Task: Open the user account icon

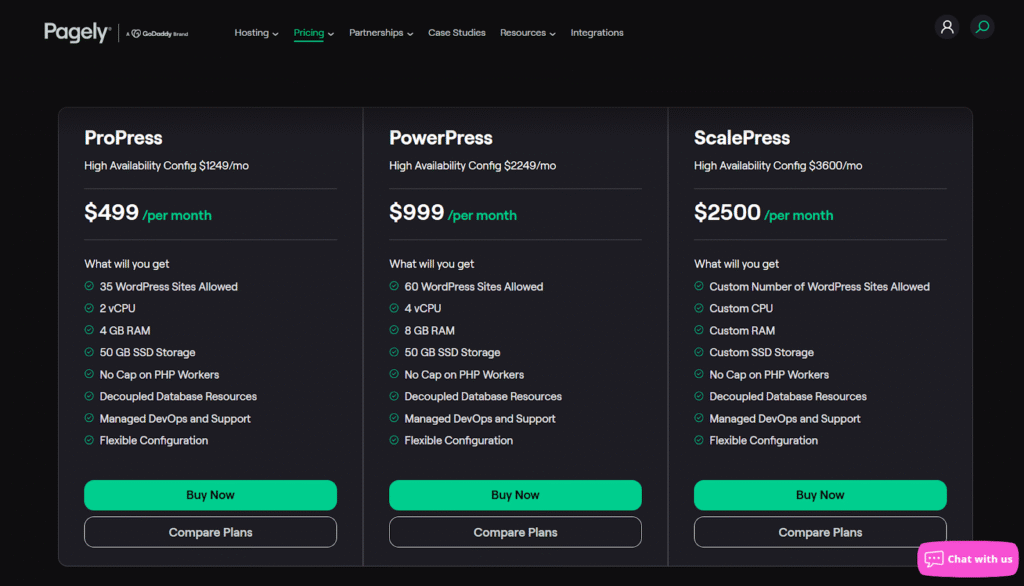Action: tap(946, 27)
